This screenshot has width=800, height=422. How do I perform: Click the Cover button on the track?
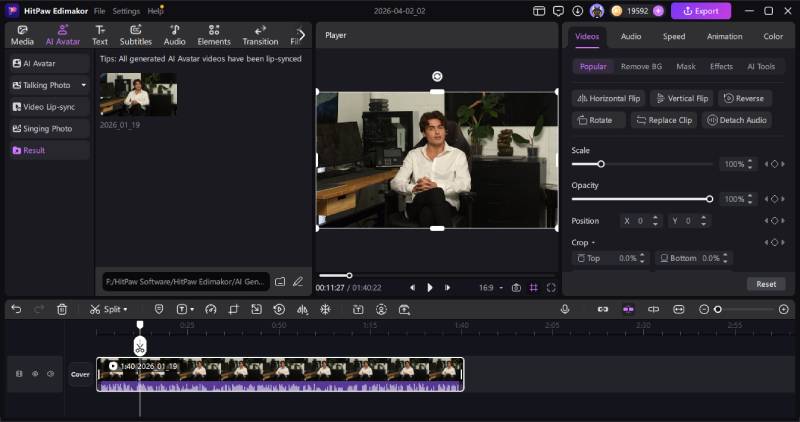[80, 375]
